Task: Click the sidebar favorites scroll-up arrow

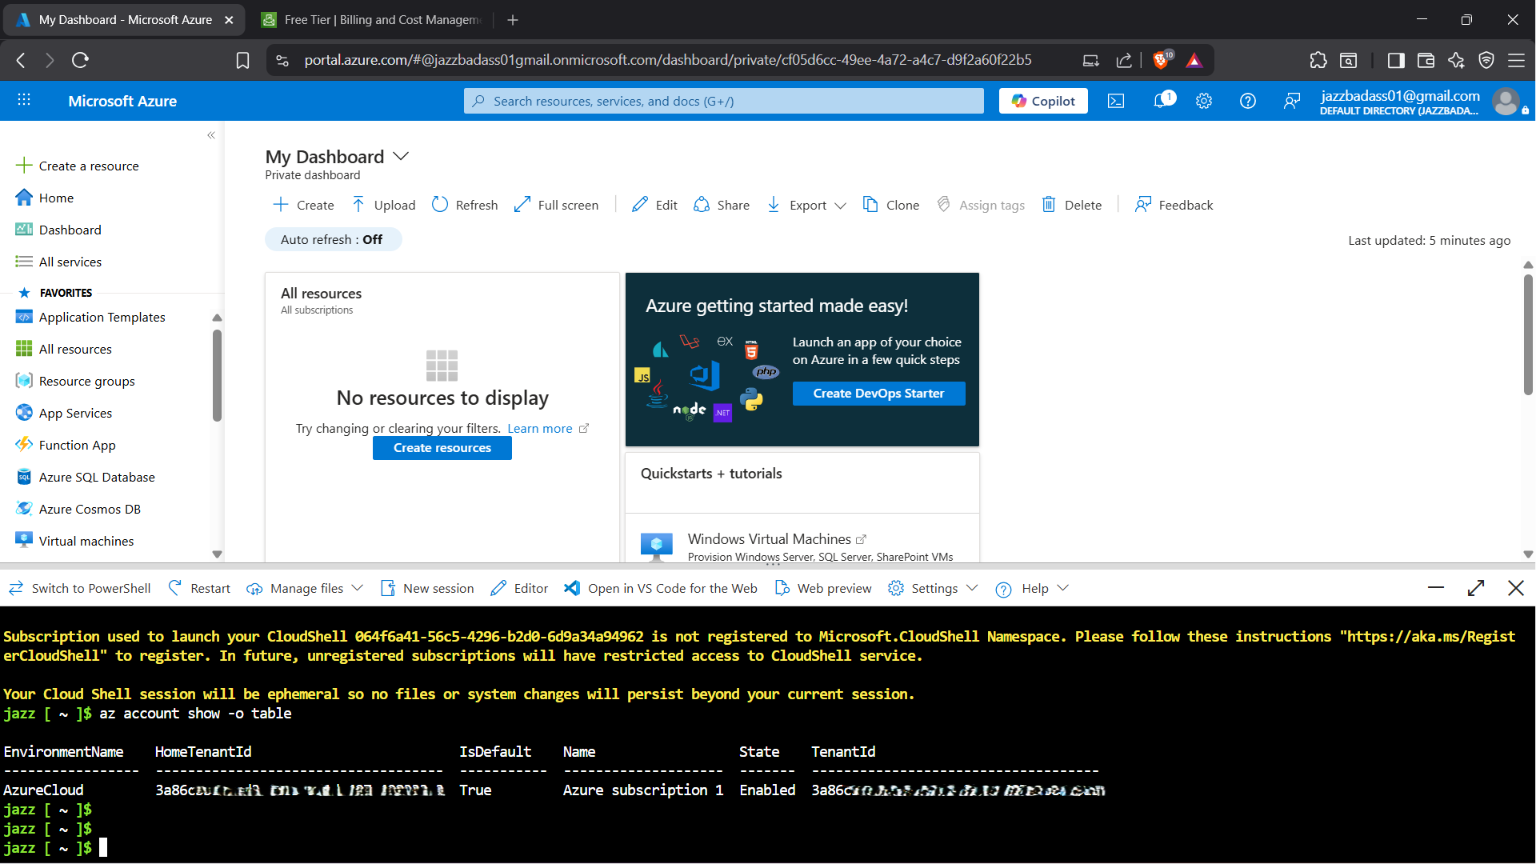Action: [x=217, y=318]
